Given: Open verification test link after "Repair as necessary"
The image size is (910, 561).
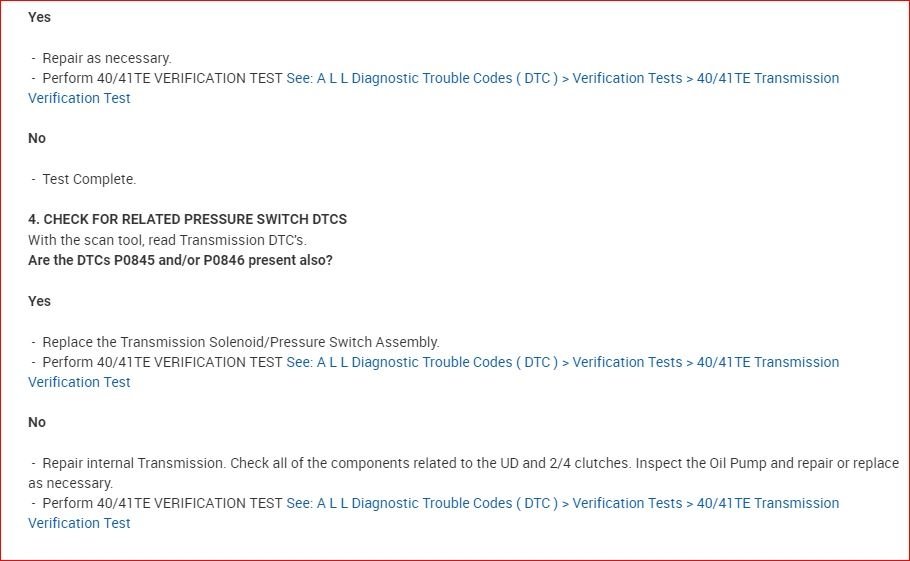Looking at the screenshot, I should 562,78.
